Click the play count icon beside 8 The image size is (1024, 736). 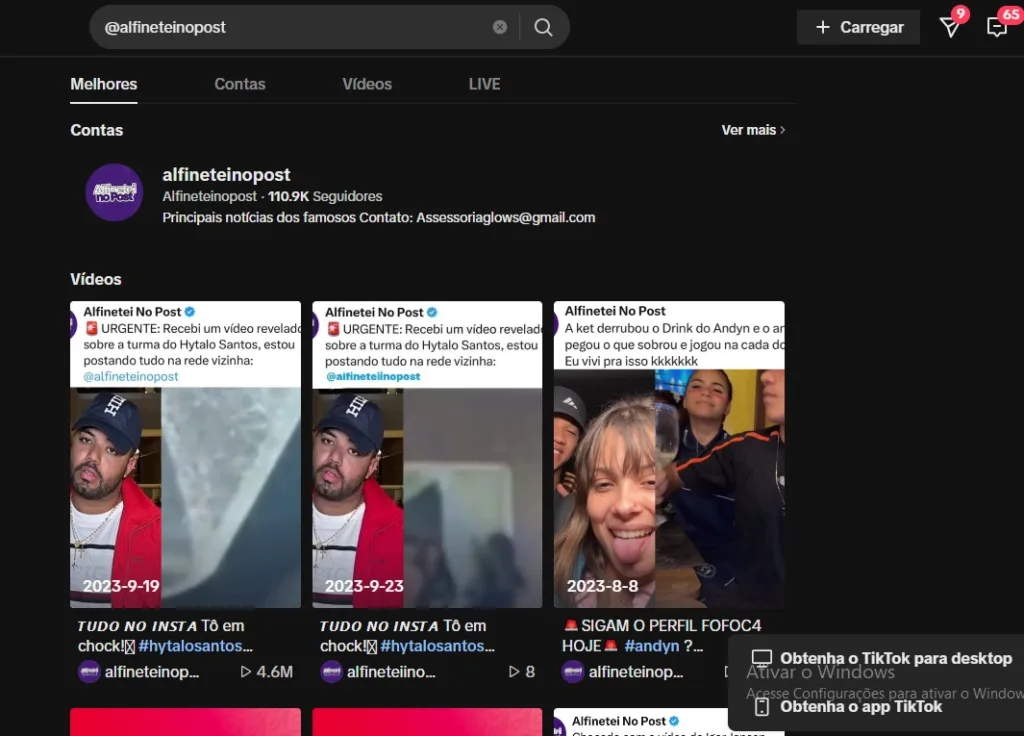[514, 671]
